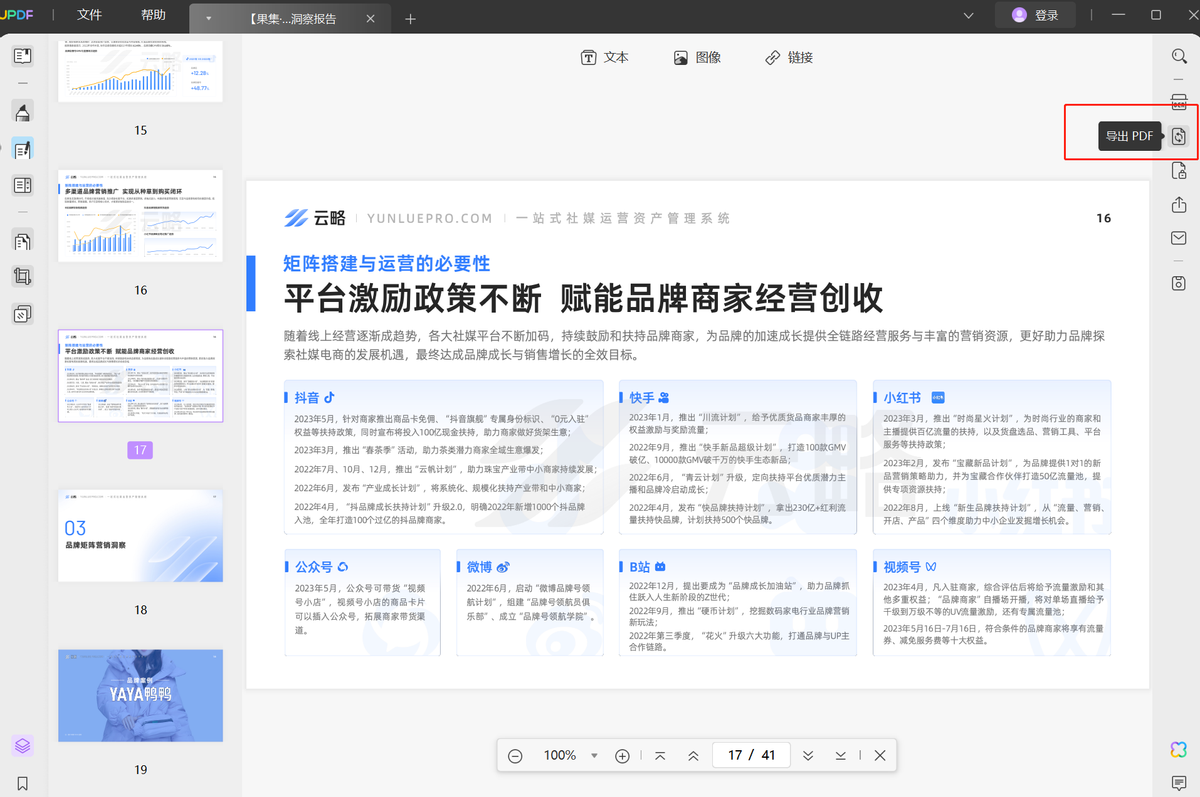Open the 文件 menu
Viewport: 1200px width, 797px height.
[90, 15]
